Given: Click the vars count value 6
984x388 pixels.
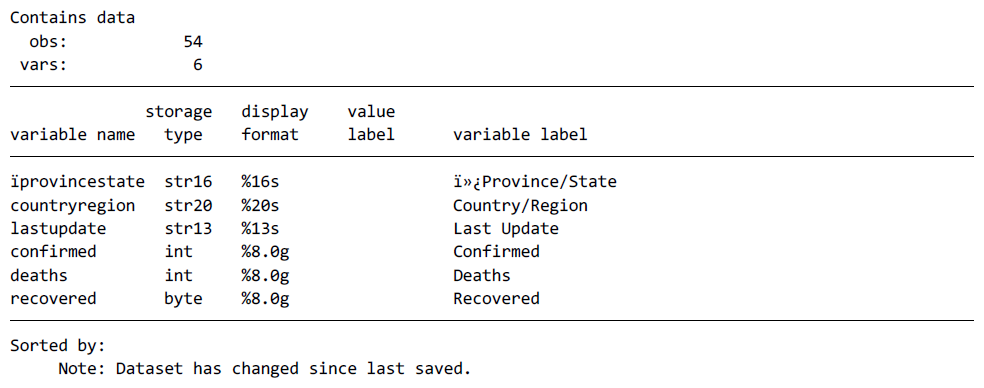Looking at the screenshot, I should pyautogui.click(x=198, y=65).
